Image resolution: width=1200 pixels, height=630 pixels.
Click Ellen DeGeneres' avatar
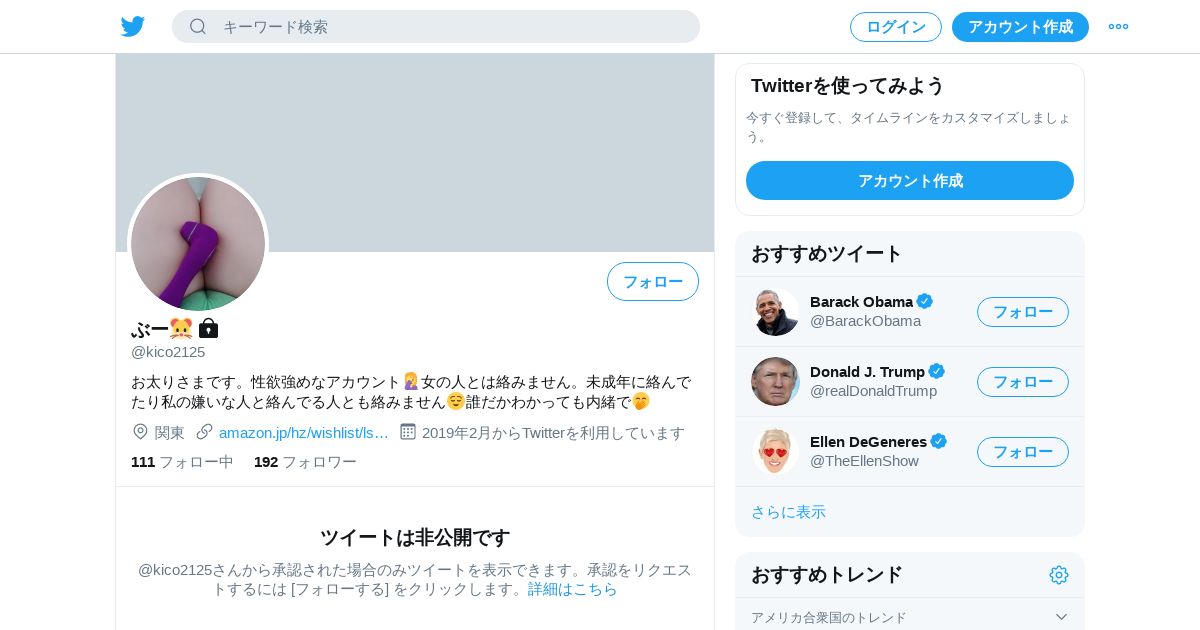click(x=775, y=451)
